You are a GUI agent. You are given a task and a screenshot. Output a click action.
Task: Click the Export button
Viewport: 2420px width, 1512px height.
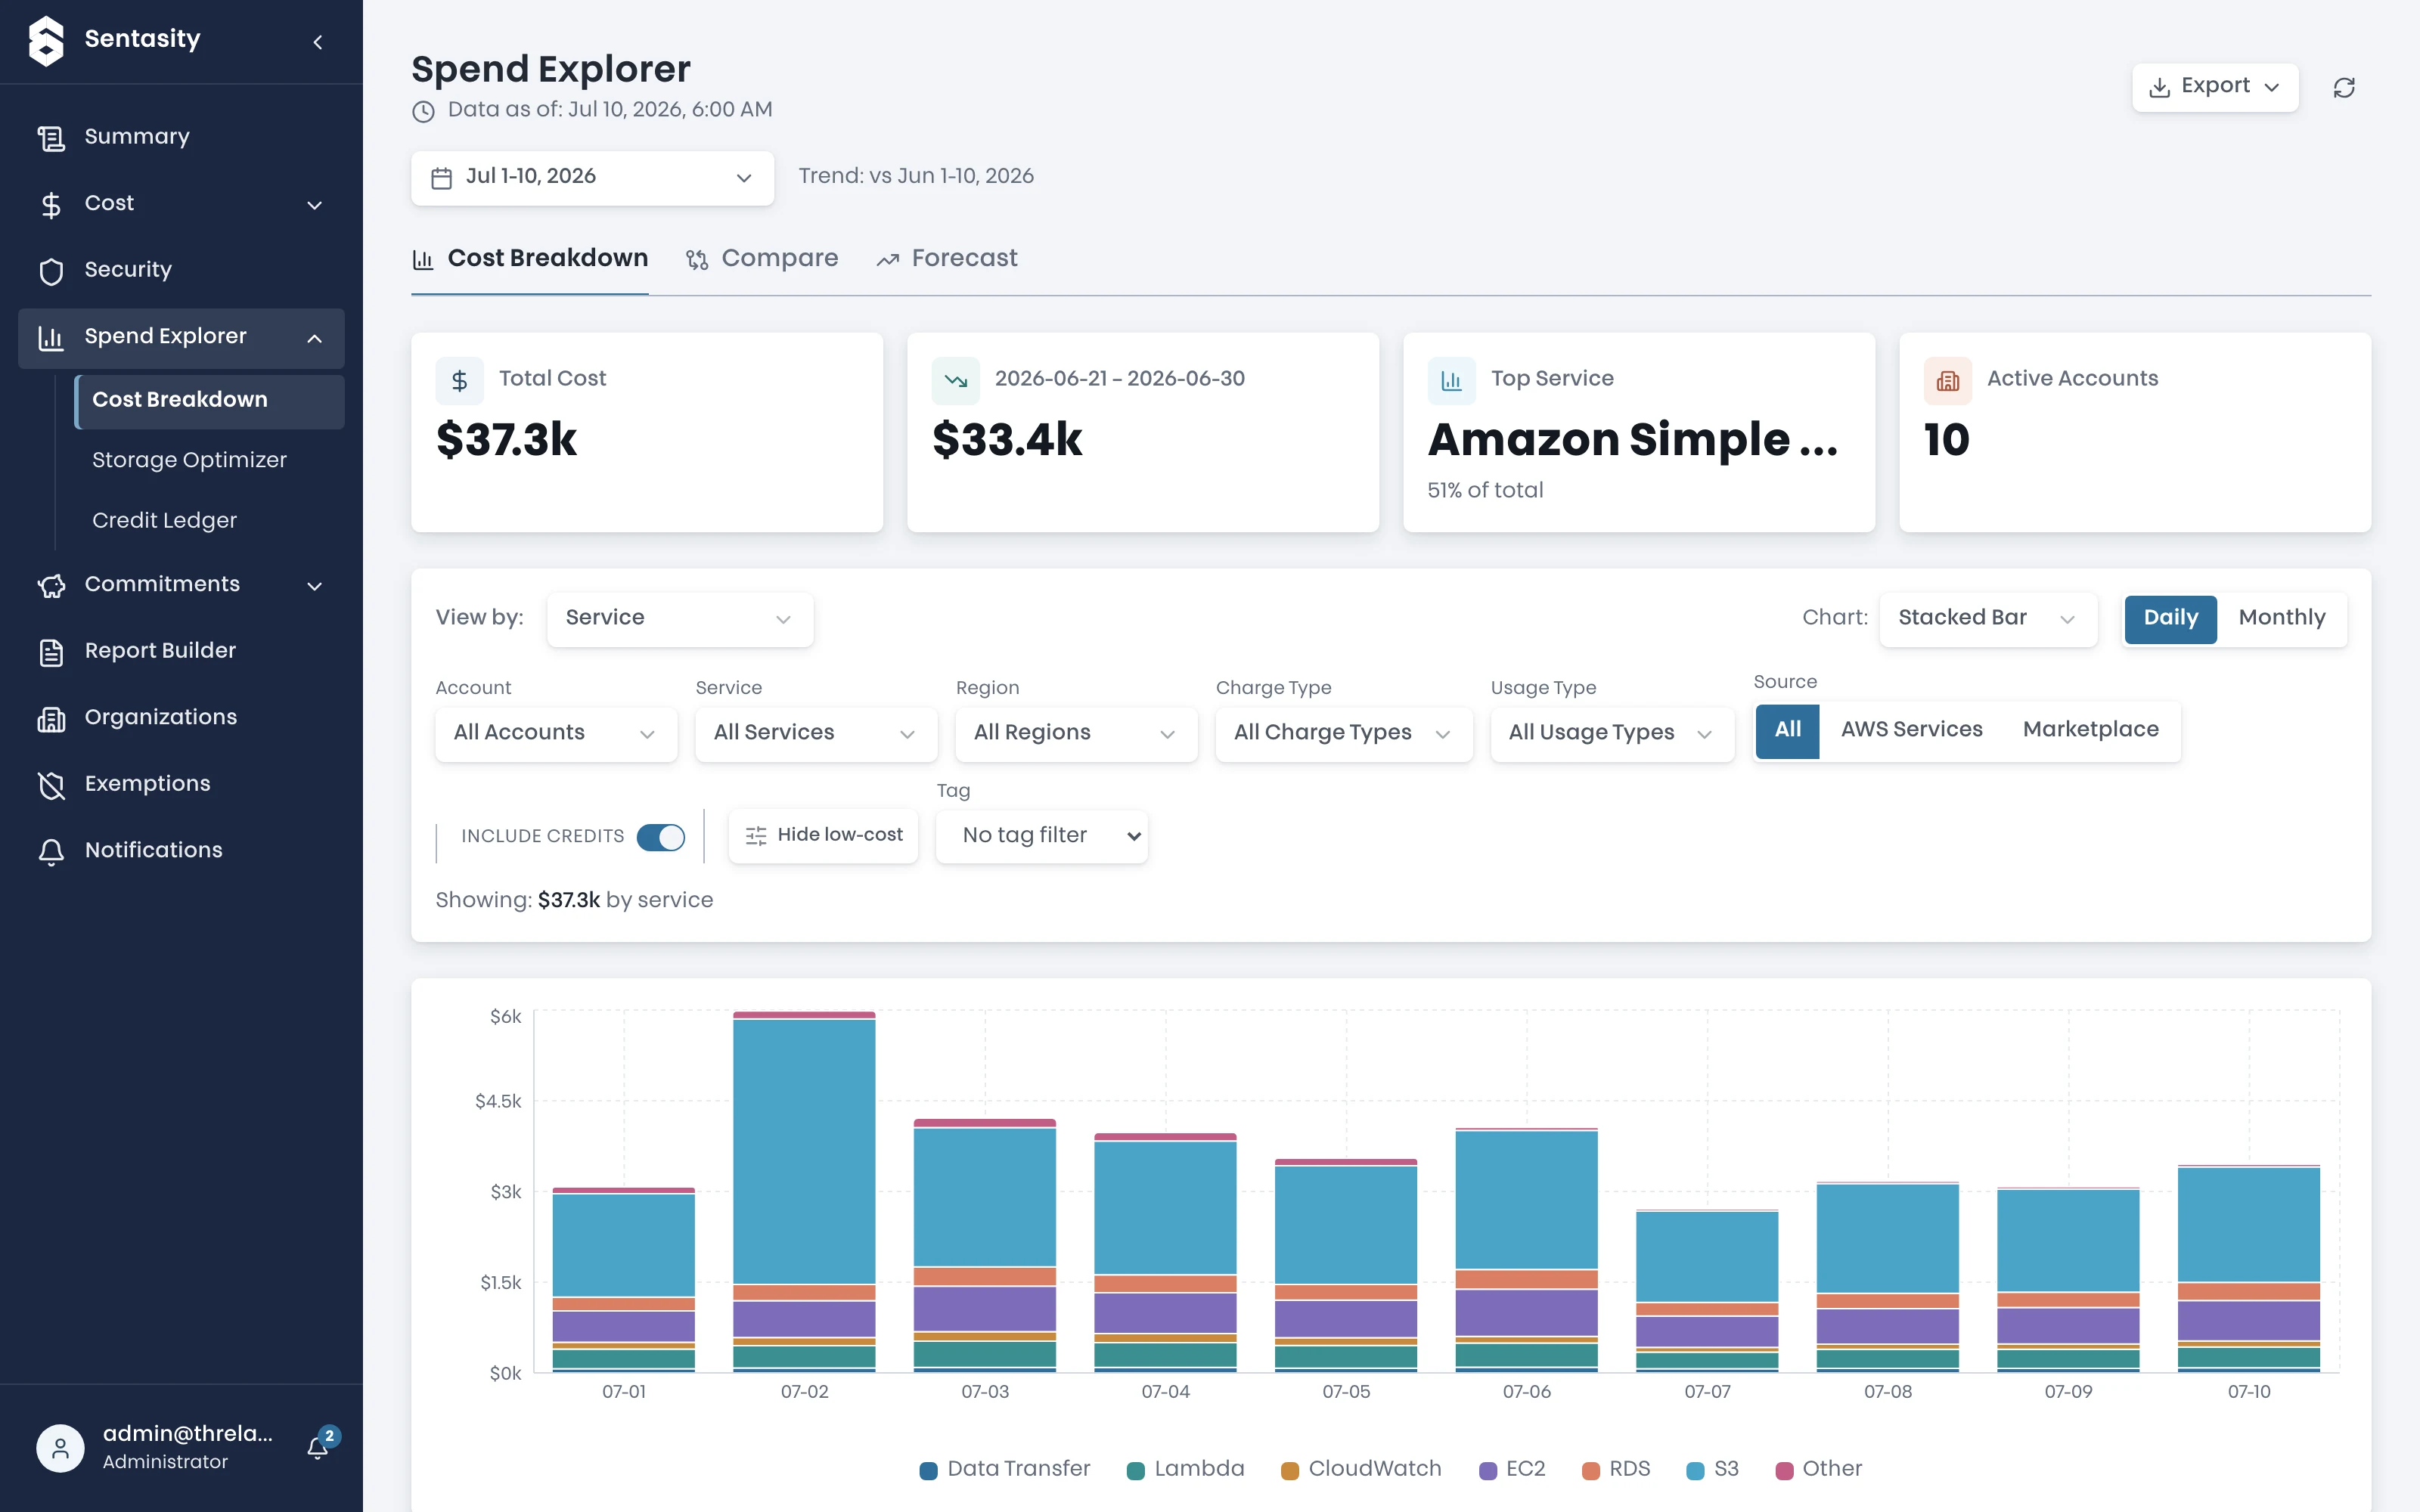[2215, 87]
